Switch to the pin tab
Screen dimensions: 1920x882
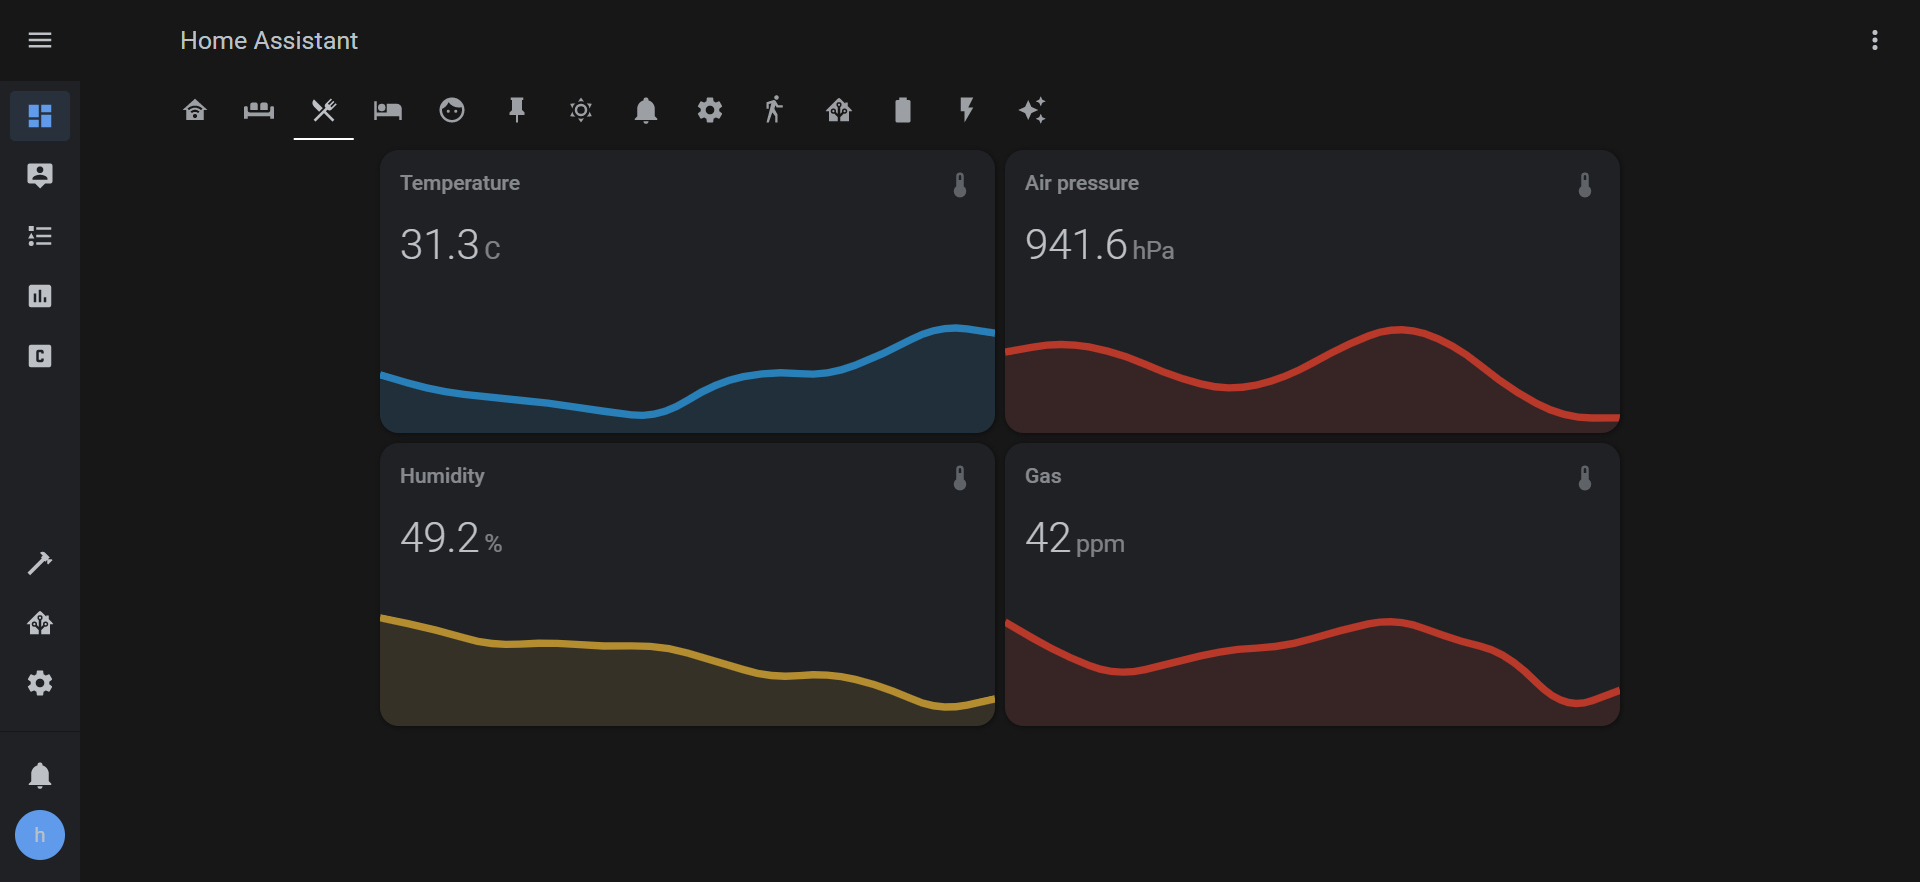[517, 110]
